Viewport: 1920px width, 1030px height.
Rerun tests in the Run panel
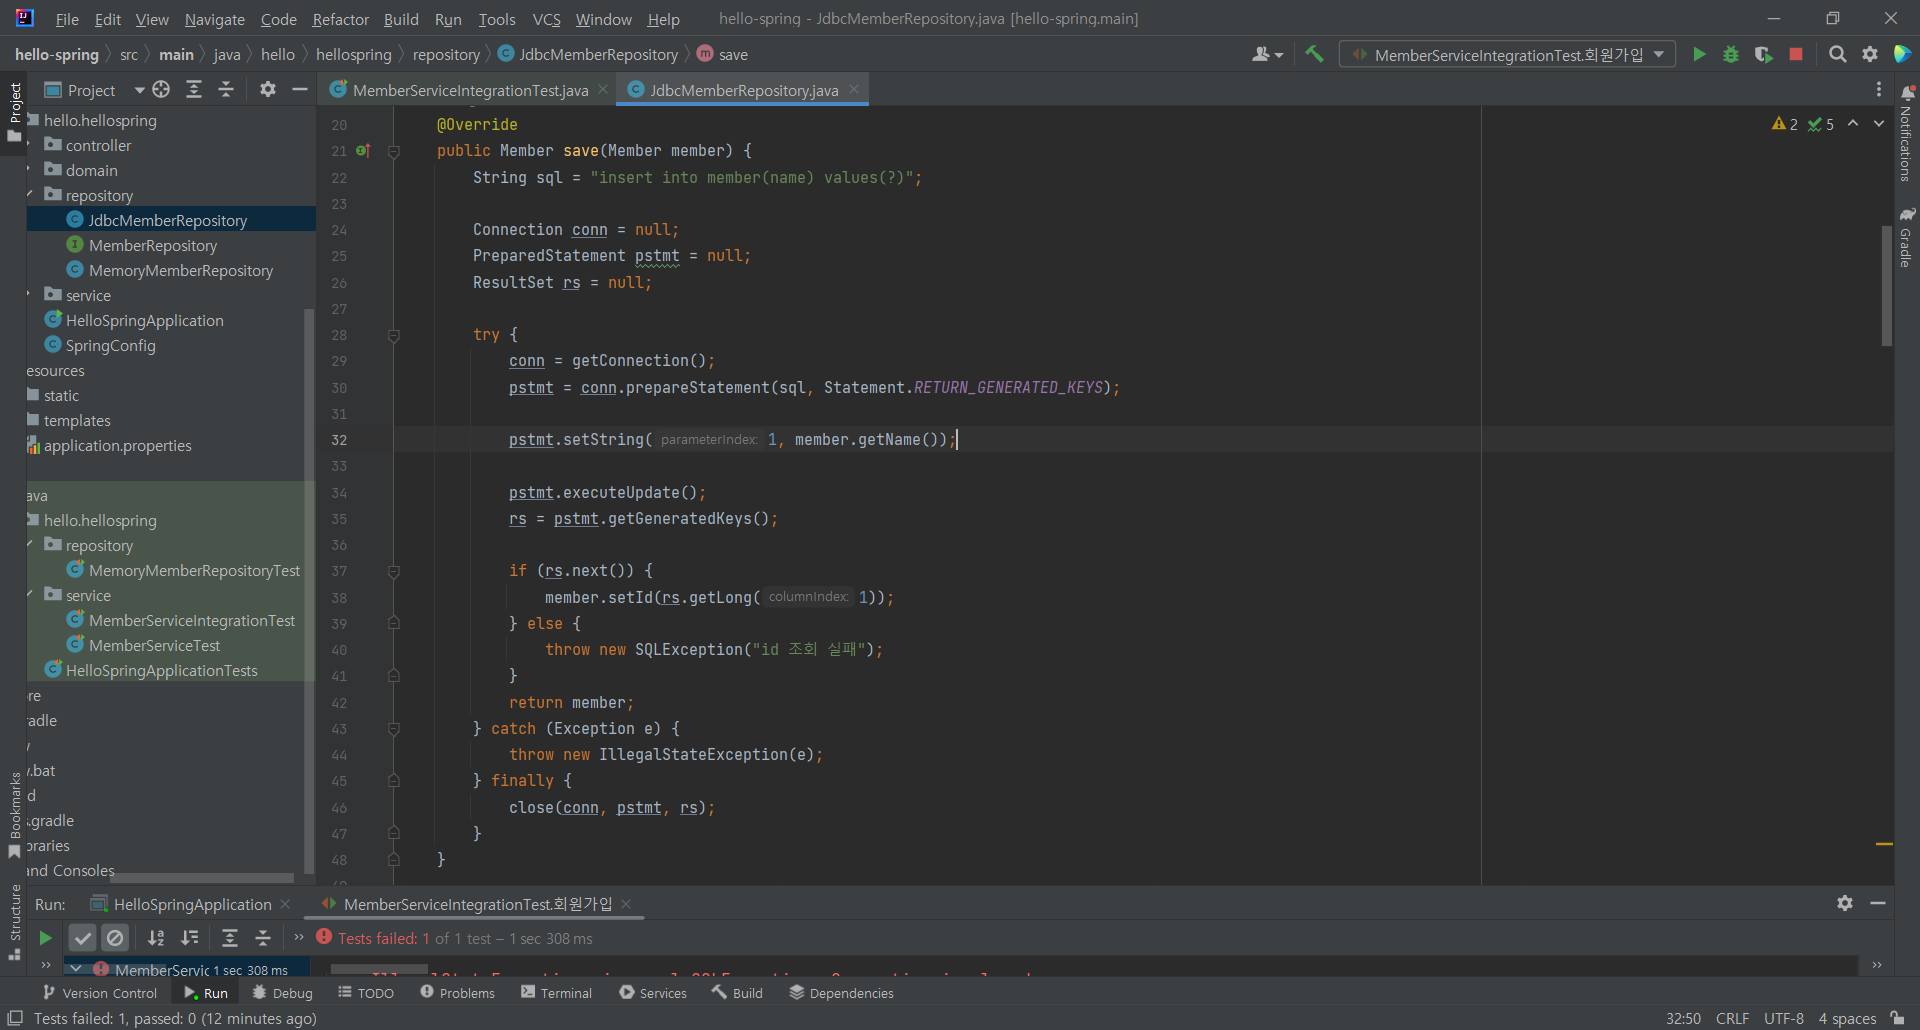pyautogui.click(x=45, y=938)
